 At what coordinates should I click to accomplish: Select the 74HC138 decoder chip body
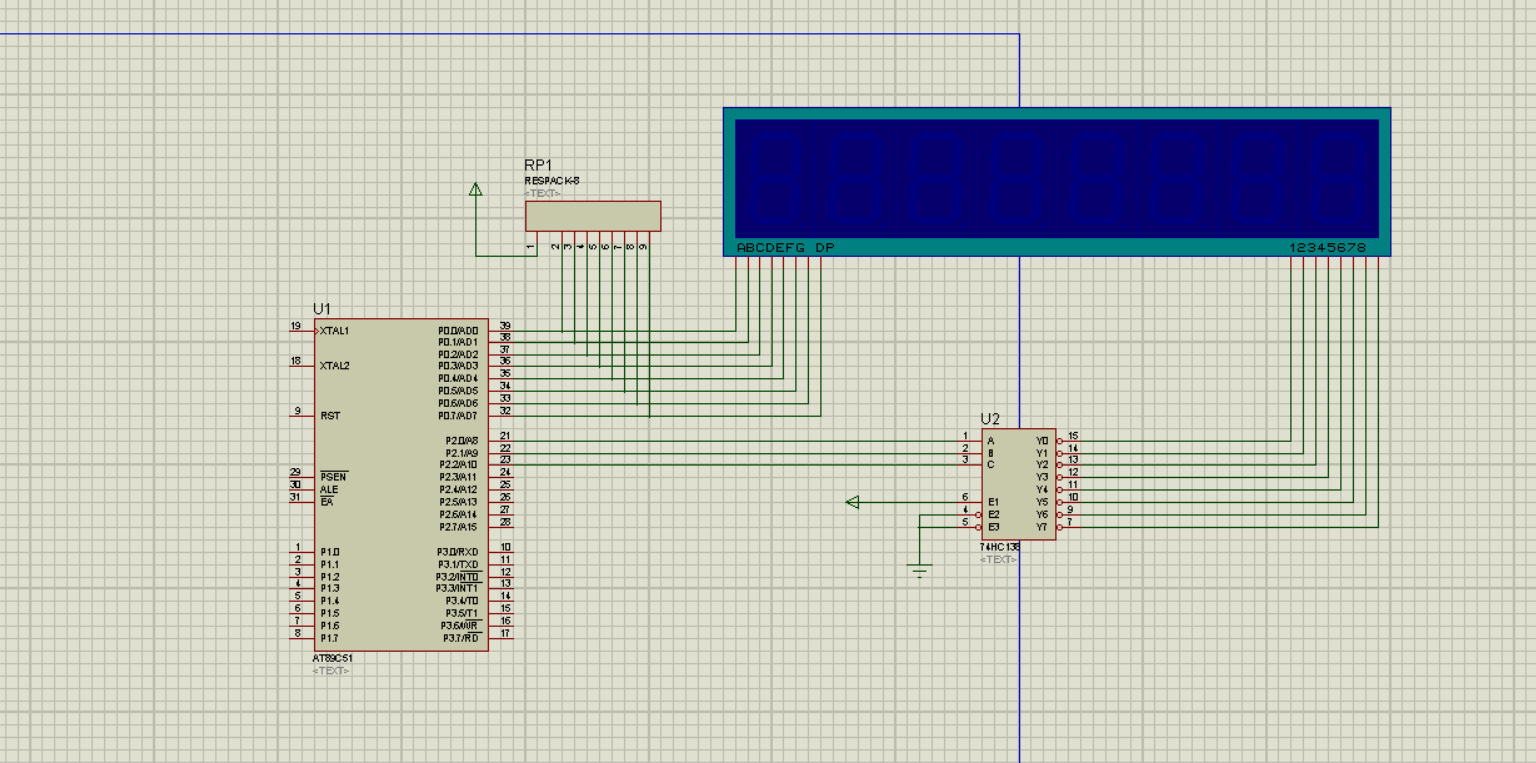1018,484
